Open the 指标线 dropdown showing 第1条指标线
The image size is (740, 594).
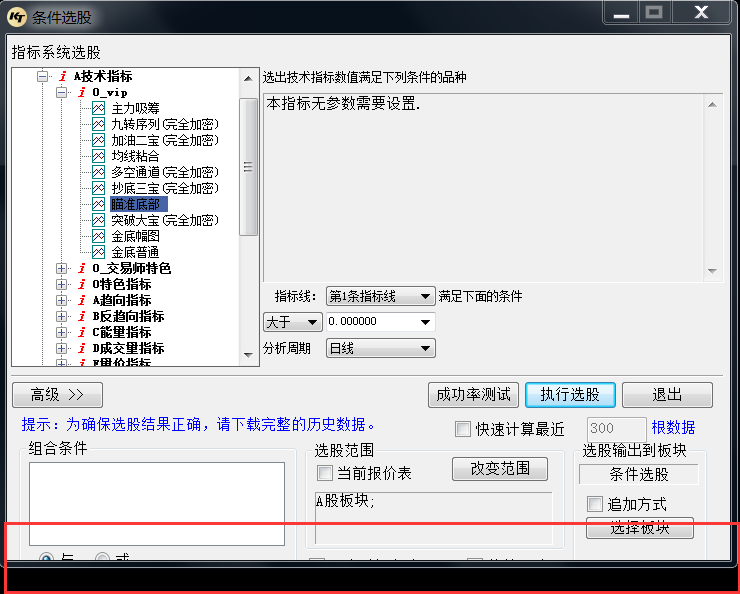(380, 296)
